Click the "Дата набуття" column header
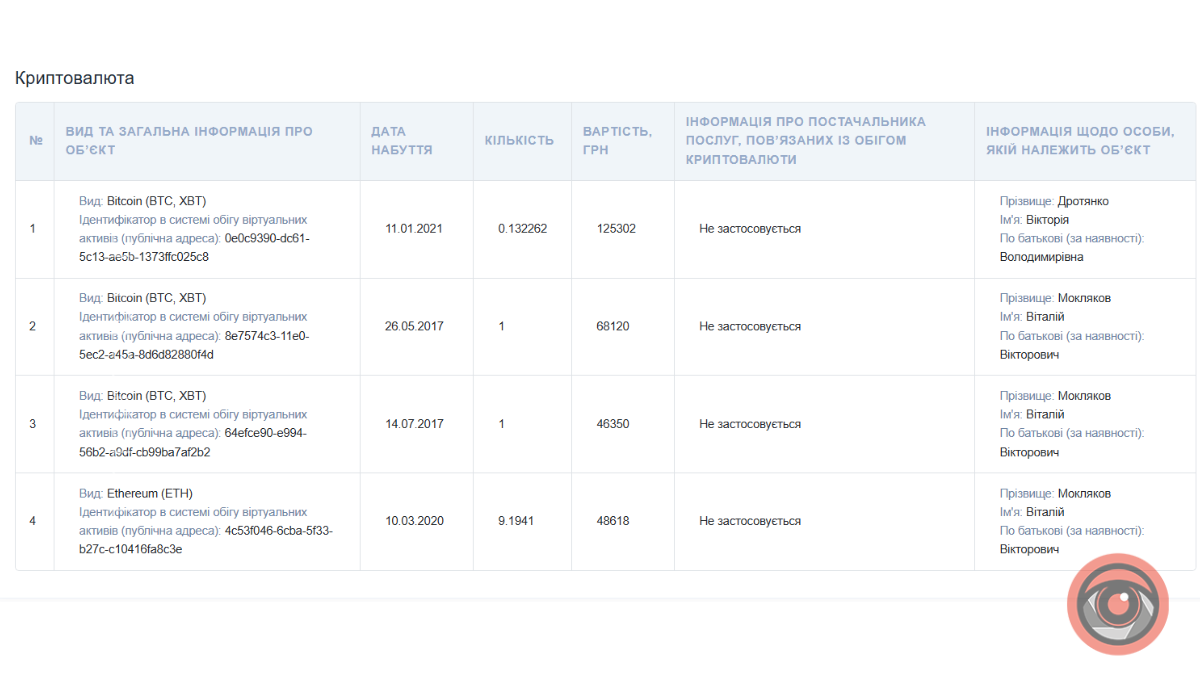 coord(402,141)
